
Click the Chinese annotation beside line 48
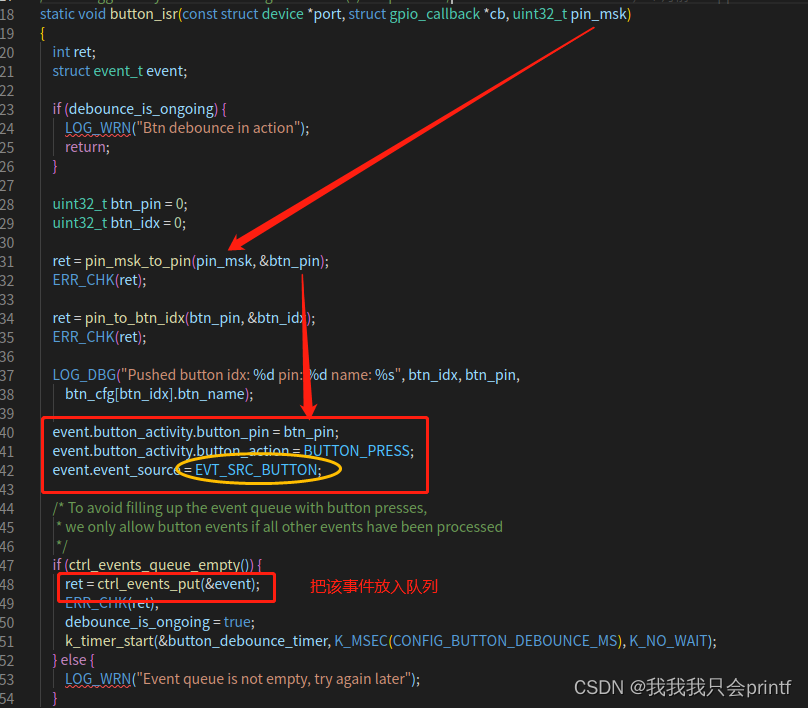pos(373,586)
